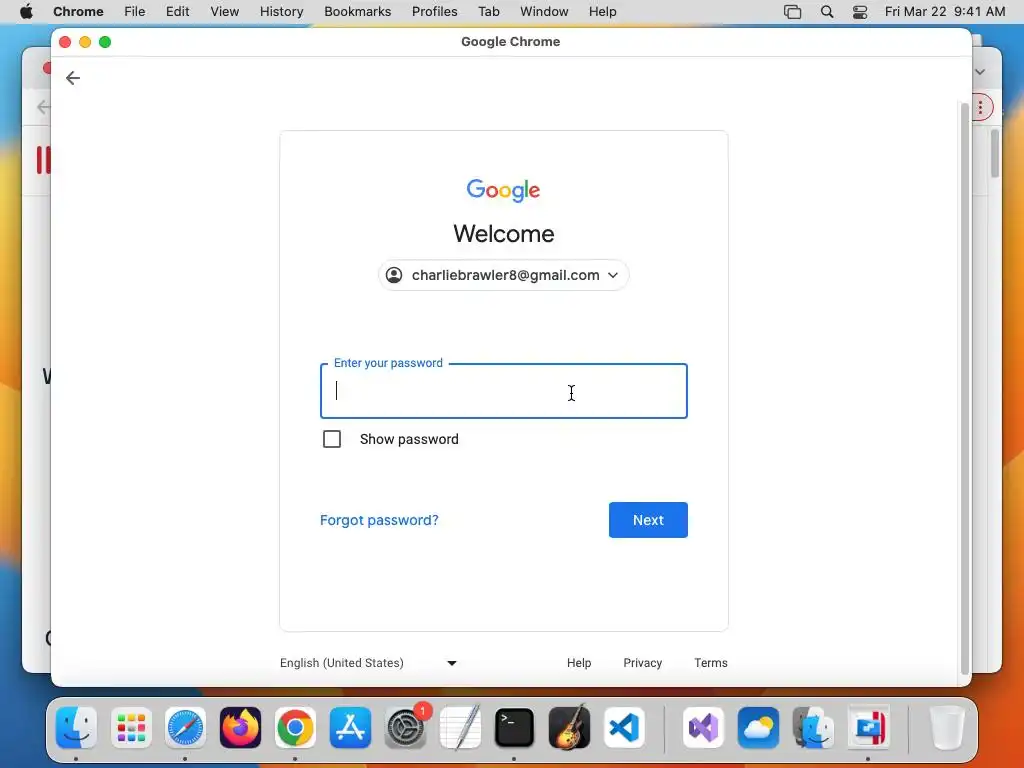The image size is (1024, 768).
Task: Open System Settings from the Dock
Action: pos(406,728)
